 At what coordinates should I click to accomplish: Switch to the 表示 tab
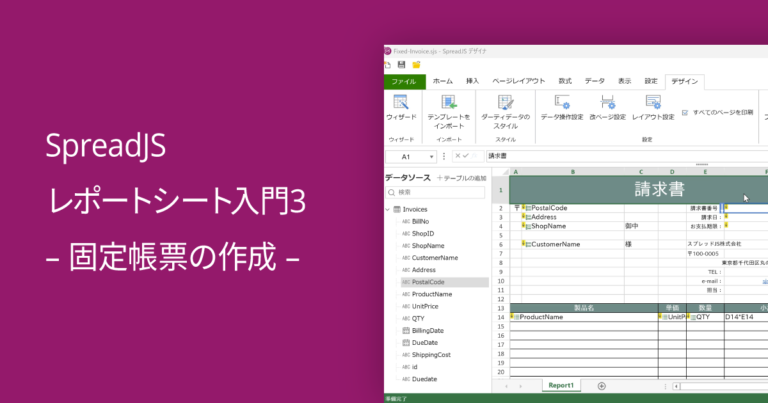click(624, 81)
